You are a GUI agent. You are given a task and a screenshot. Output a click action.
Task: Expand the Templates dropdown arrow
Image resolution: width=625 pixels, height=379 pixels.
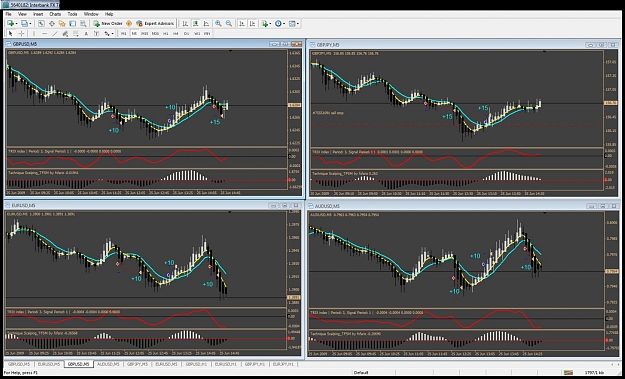coord(298,24)
